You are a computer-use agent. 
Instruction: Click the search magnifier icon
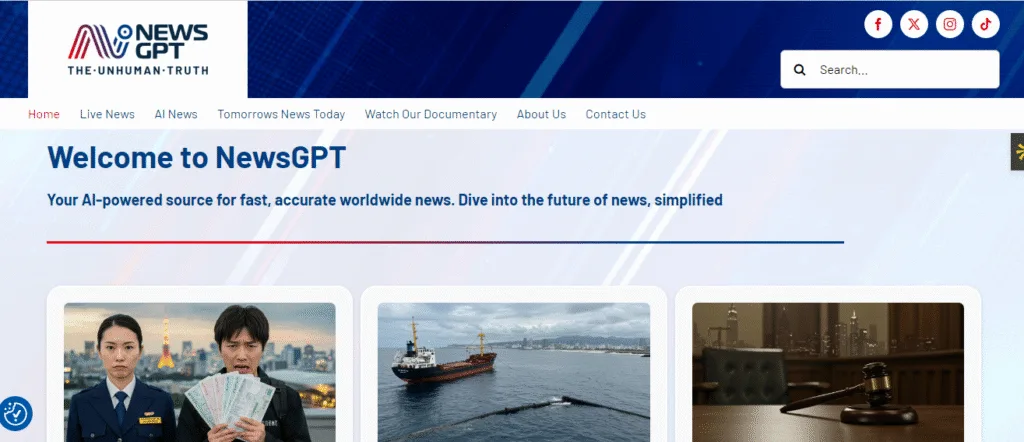799,69
